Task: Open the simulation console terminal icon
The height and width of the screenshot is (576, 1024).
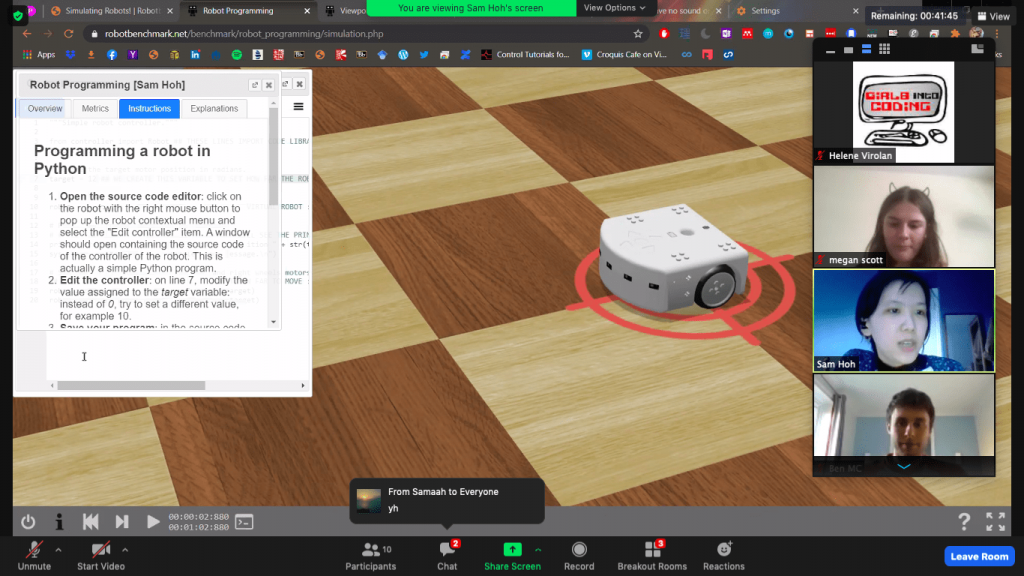Action: pyautogui.click(x=244, y=521)
